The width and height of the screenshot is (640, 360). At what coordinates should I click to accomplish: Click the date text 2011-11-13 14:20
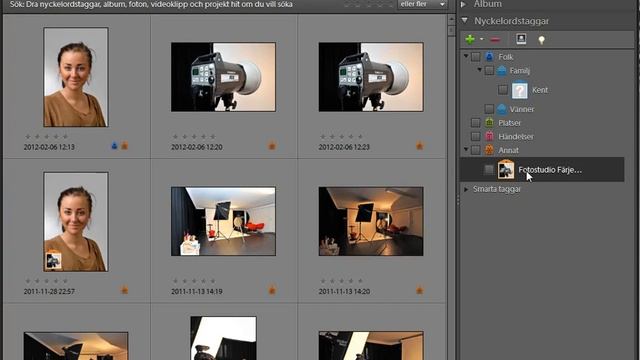[x=344, y=292]
